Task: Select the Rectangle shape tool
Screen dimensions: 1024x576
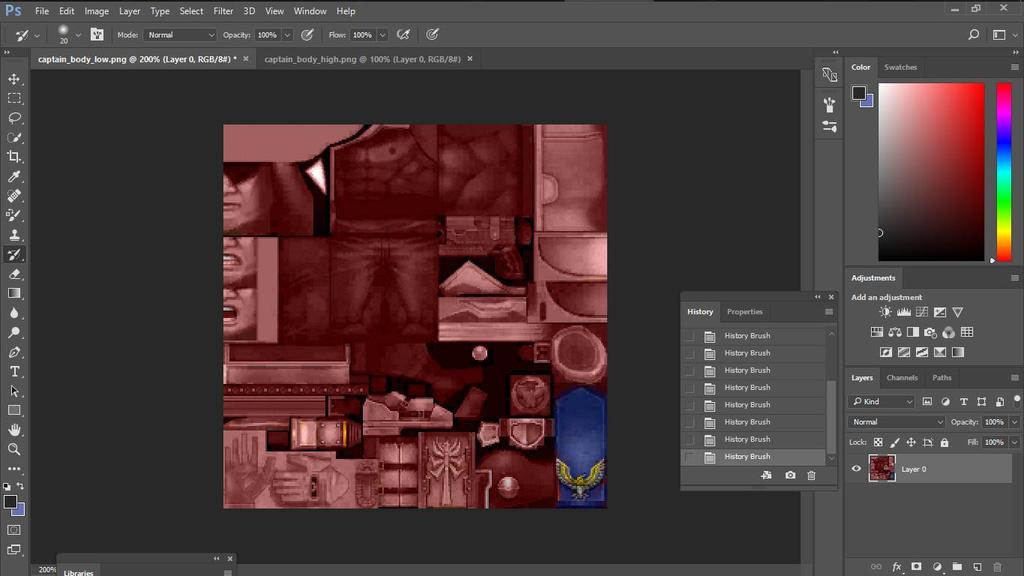Action: [x=14, y=411]
